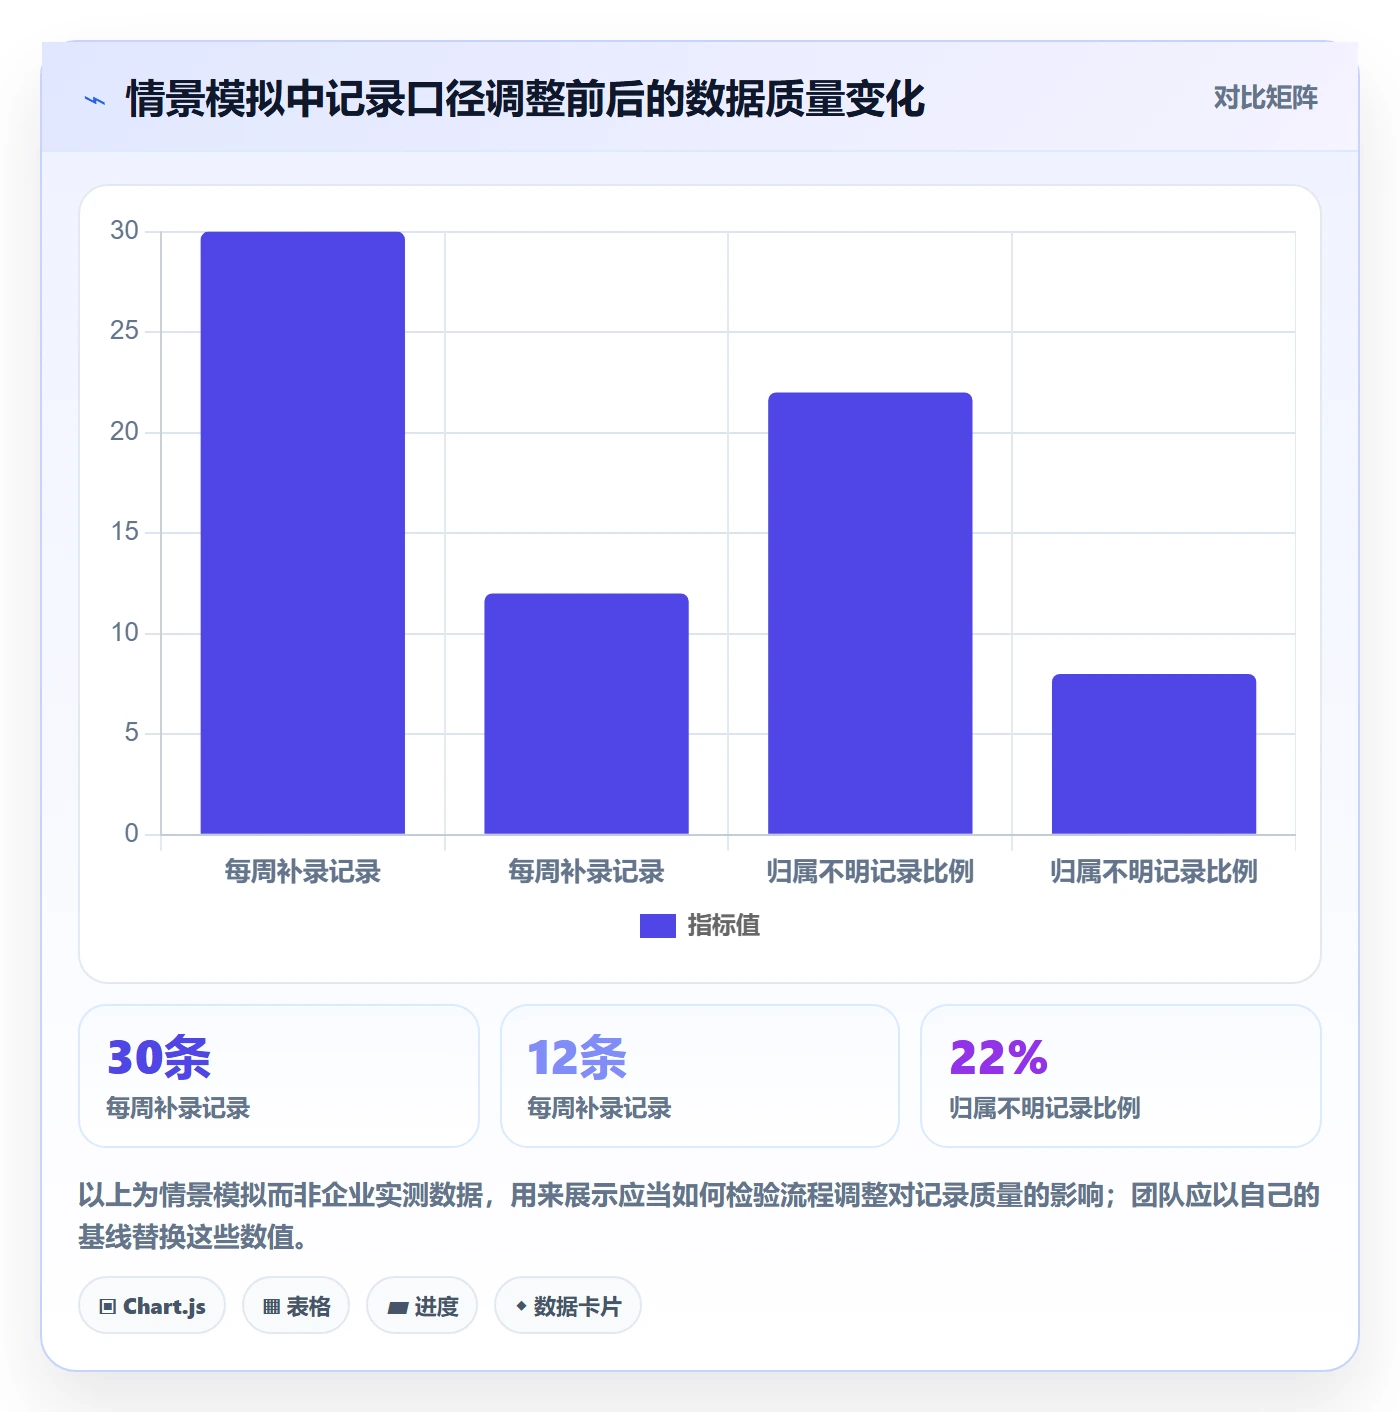
Task: Click the tallest bar with value 30
Action: pos(303,533)
